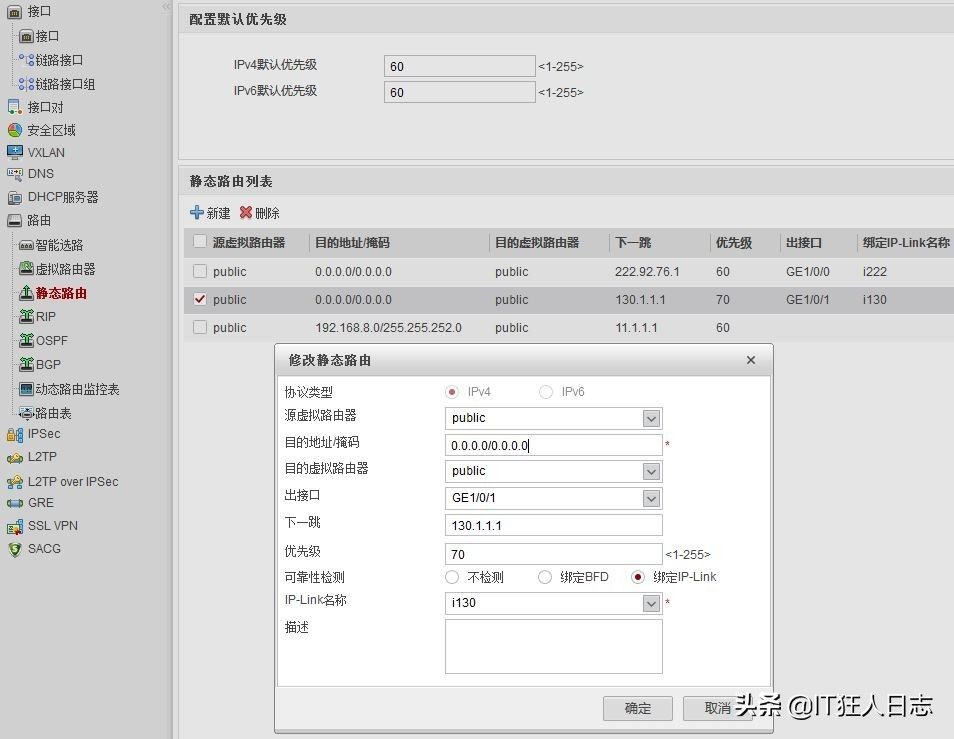The width and height of the screenshot is (954, 739).
Task: Select the 不检测 radio option
Action: click(x=453, y=577)
